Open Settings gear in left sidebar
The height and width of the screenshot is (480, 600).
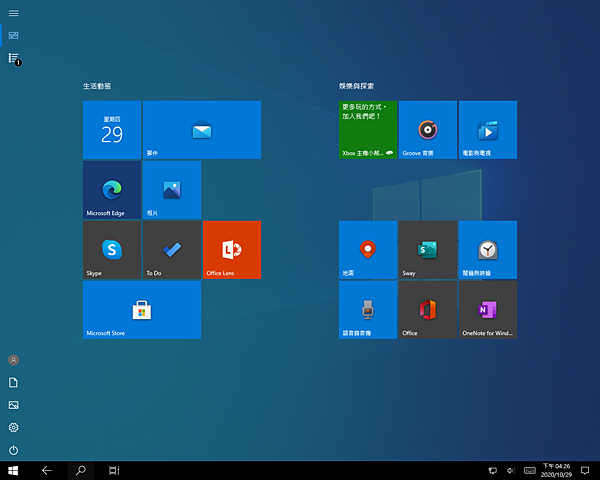pos(13,428)
